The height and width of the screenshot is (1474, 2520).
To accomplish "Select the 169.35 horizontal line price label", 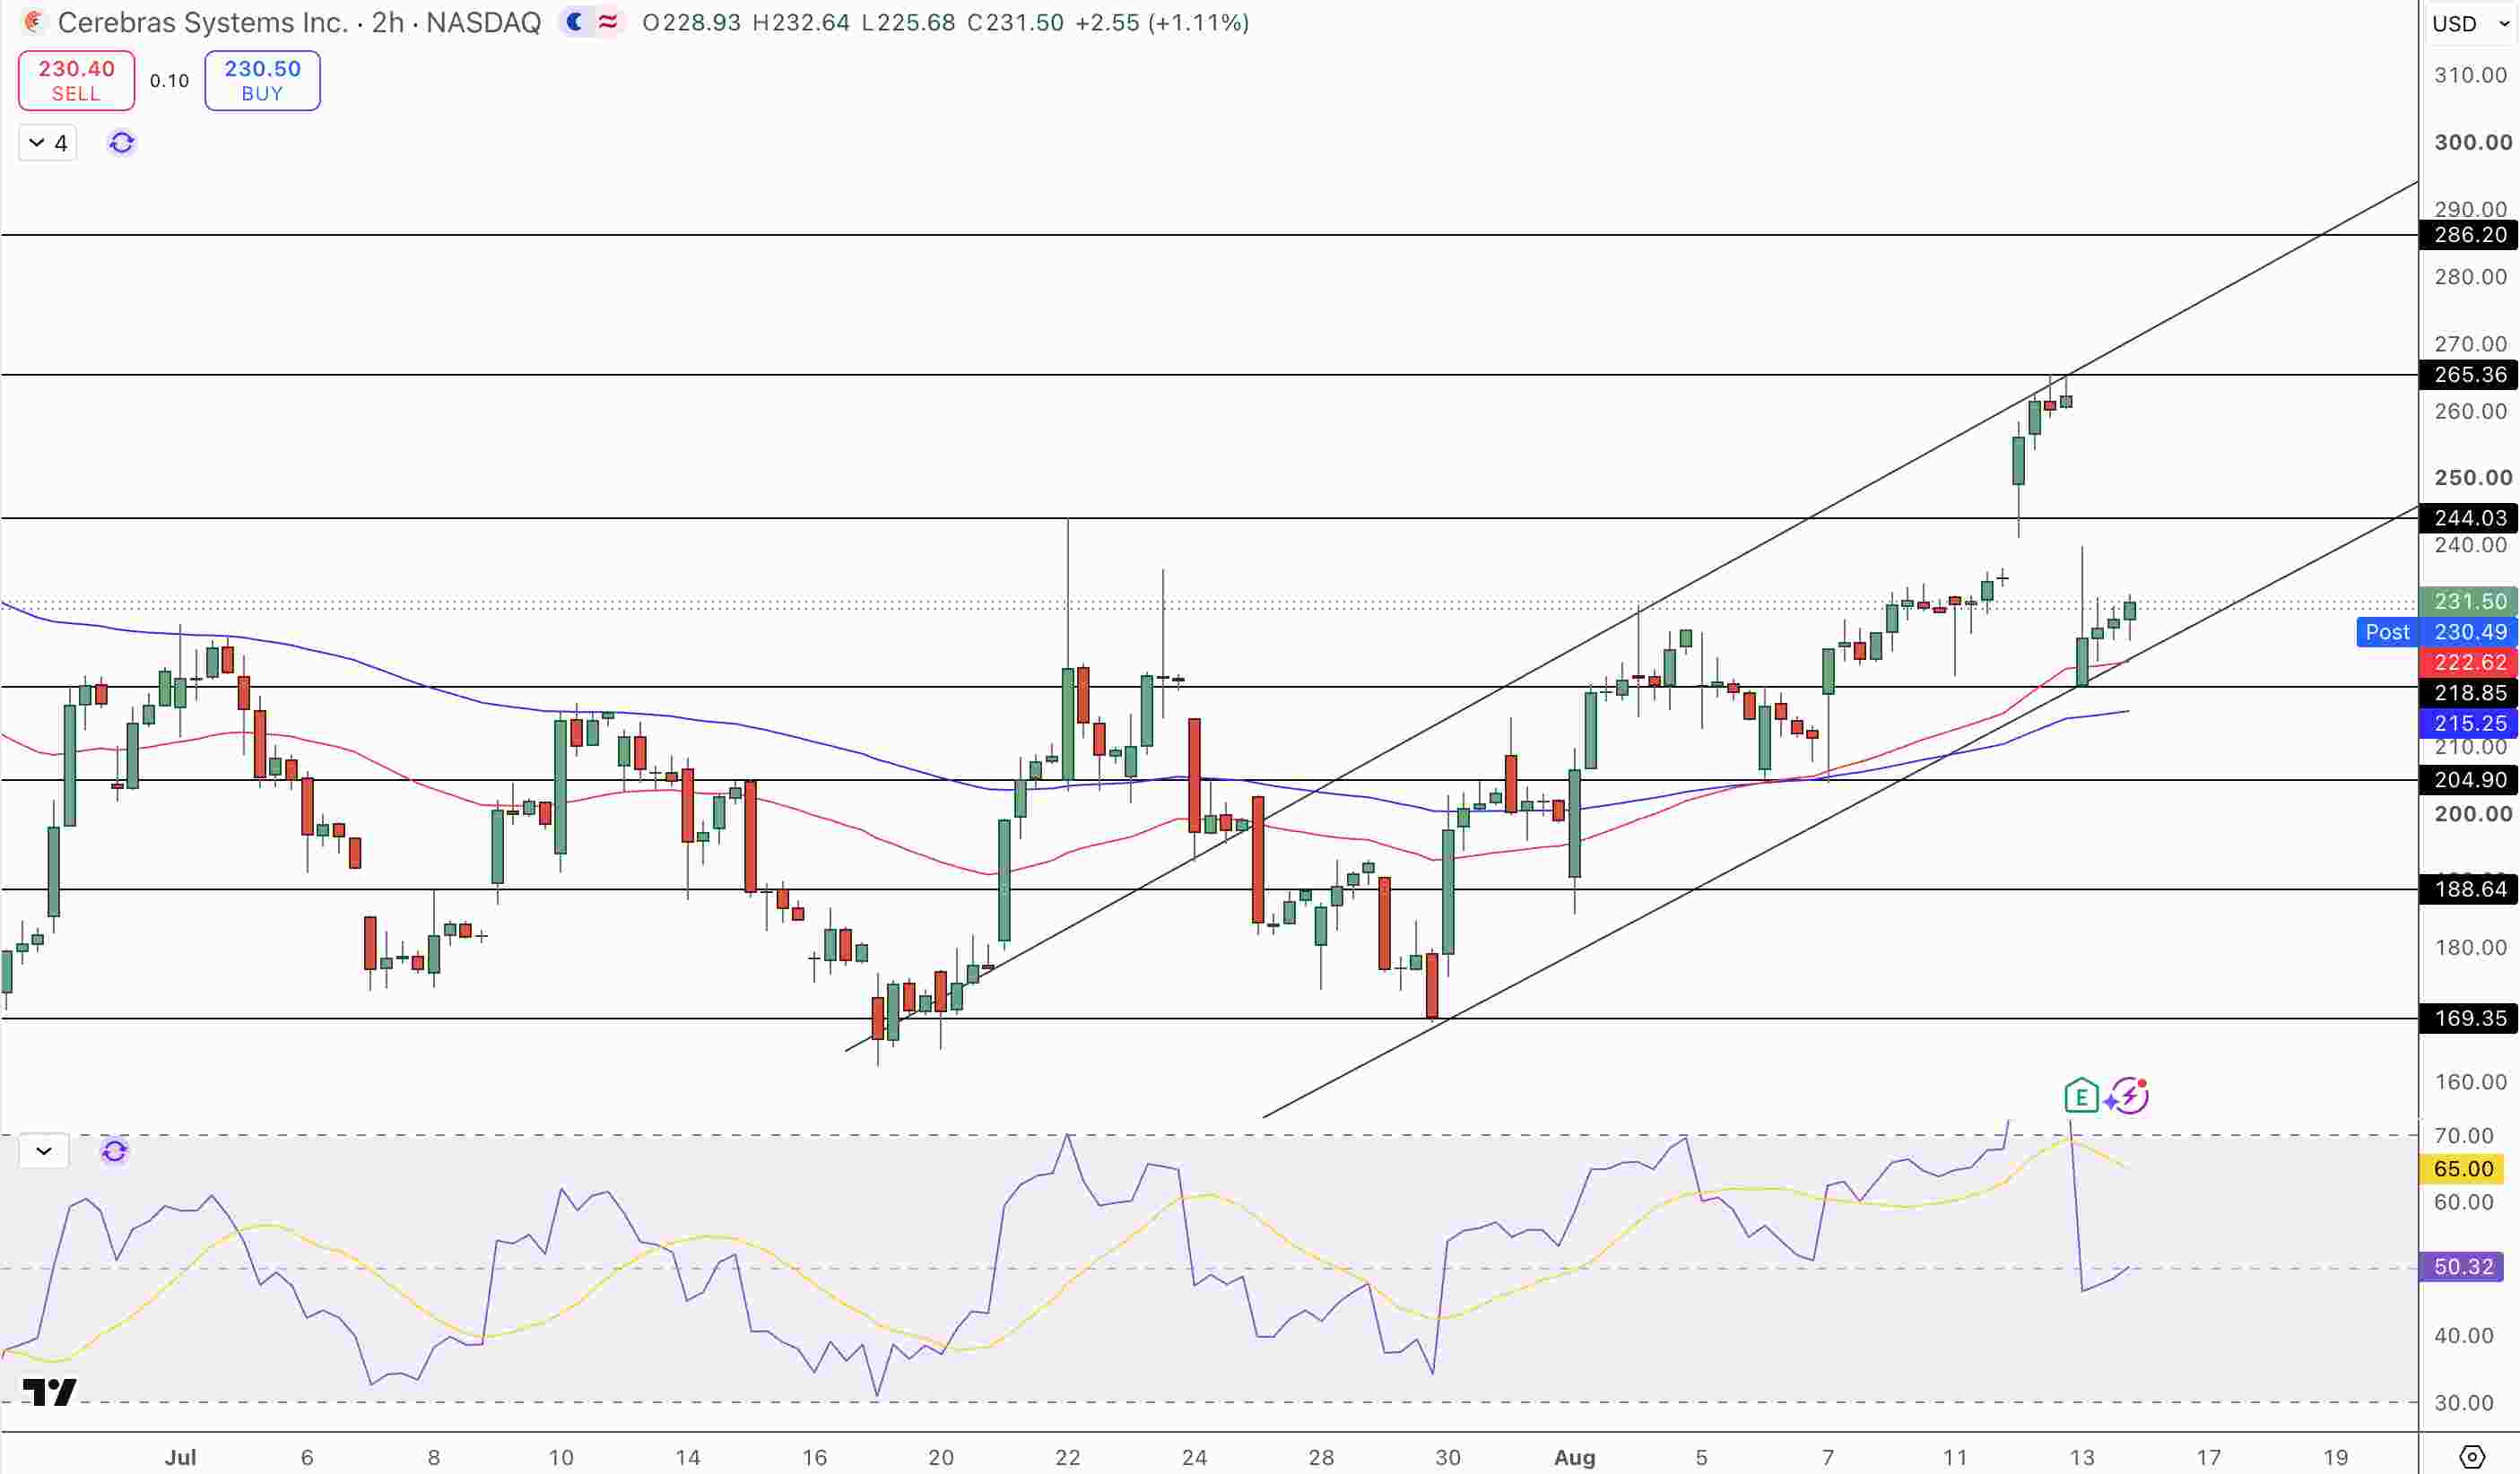I will pyautogui.click(x=2469, y=1018).
